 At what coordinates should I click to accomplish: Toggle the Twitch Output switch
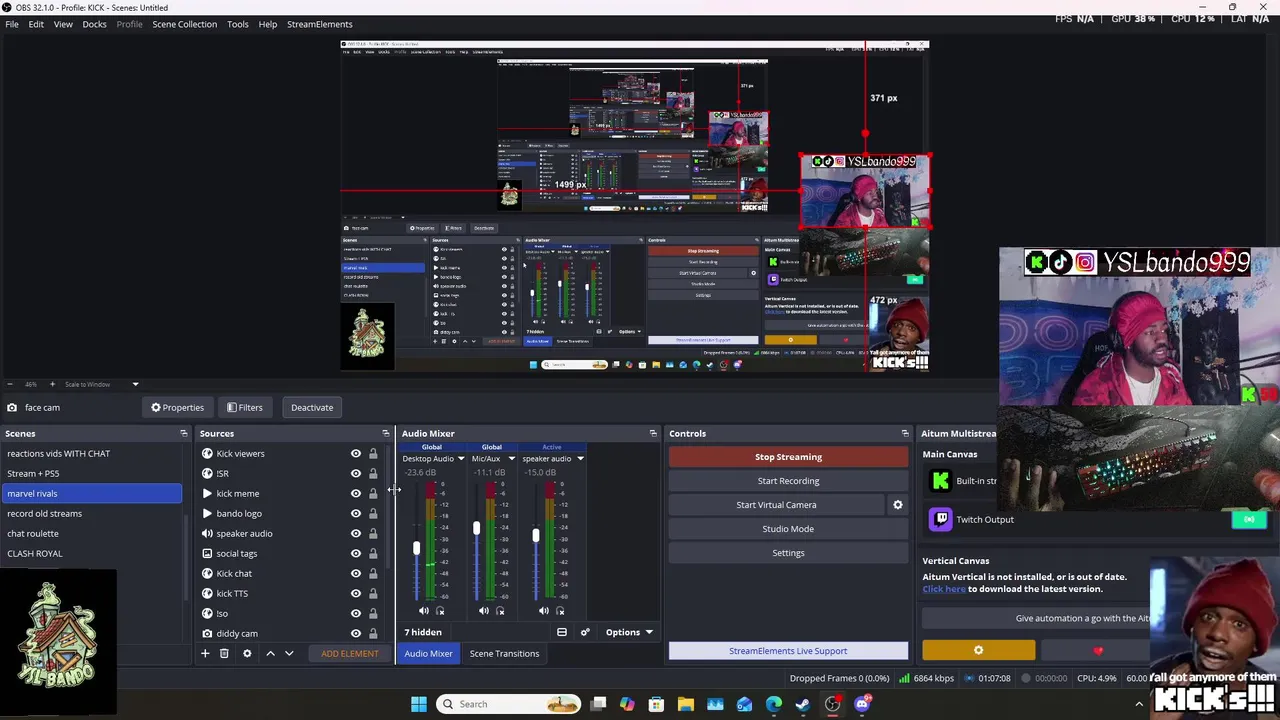tap(1249, 519)
